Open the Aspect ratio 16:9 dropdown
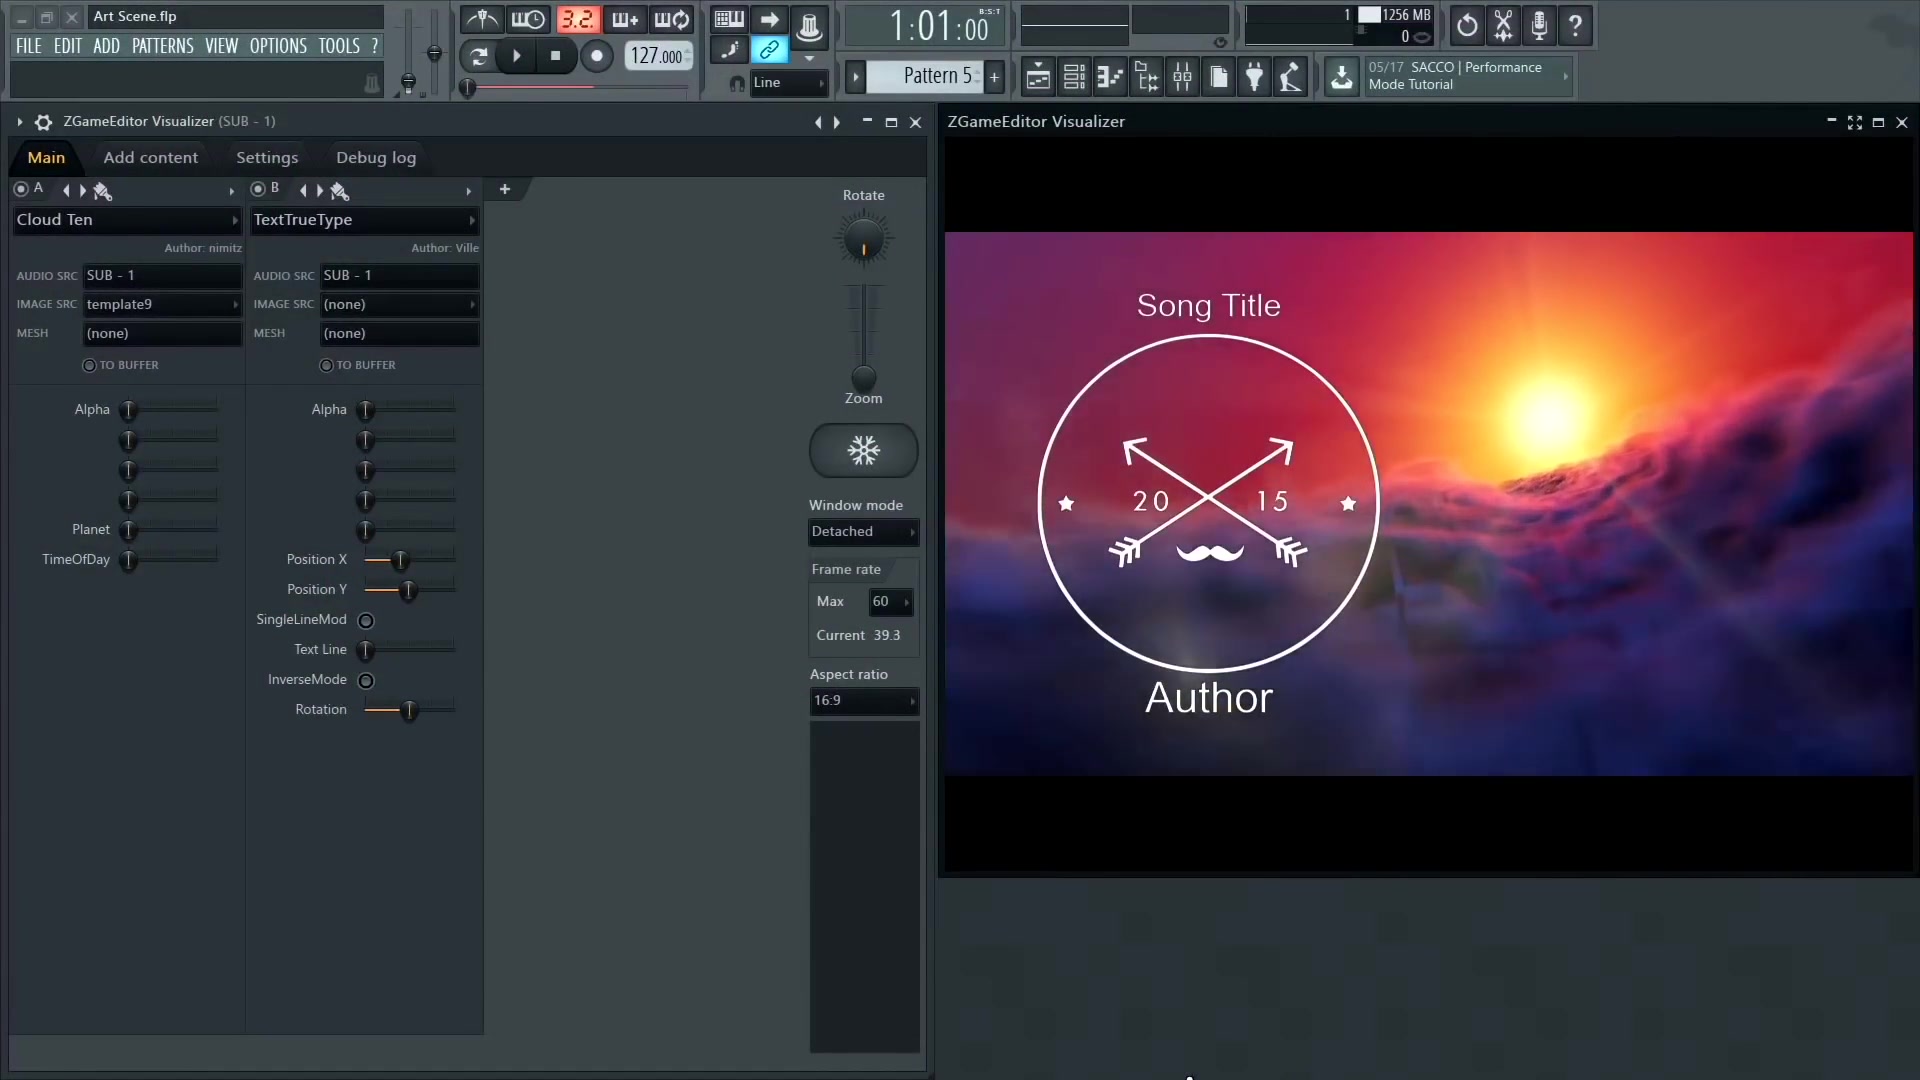Viewport: 1920px width, 1080px height. click(x=863, y=701)
